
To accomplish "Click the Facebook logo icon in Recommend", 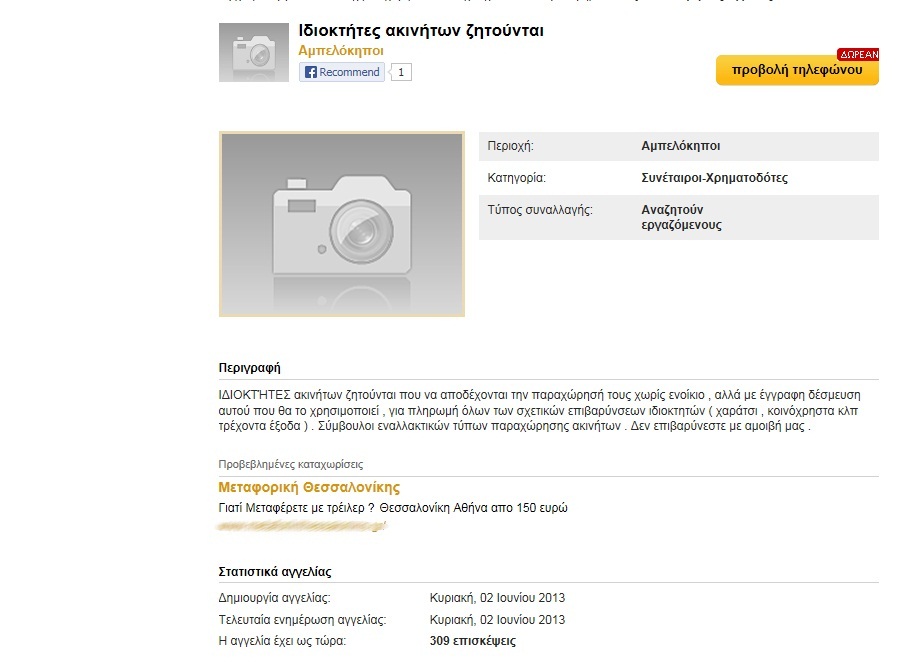I will pos(310,72).
